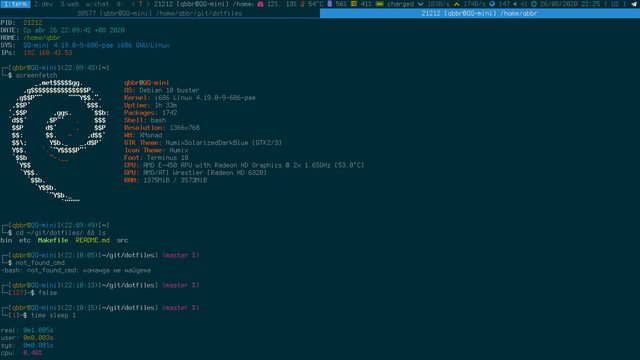The image size is (640, 360).
Task: Click the 'GTK Theme: NumixSolarizedDarkBlue' line
Action: pyautogui.click(x=203, y=143)
